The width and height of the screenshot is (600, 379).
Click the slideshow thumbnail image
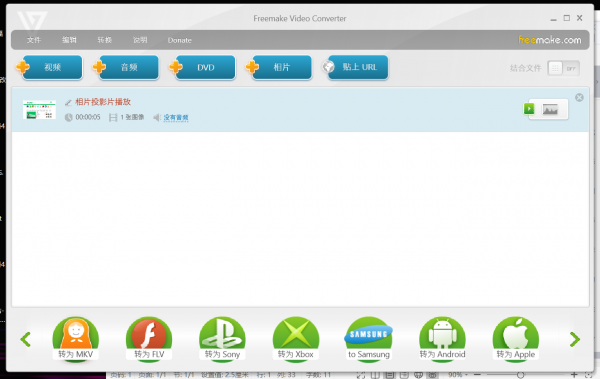coord(39,109)
